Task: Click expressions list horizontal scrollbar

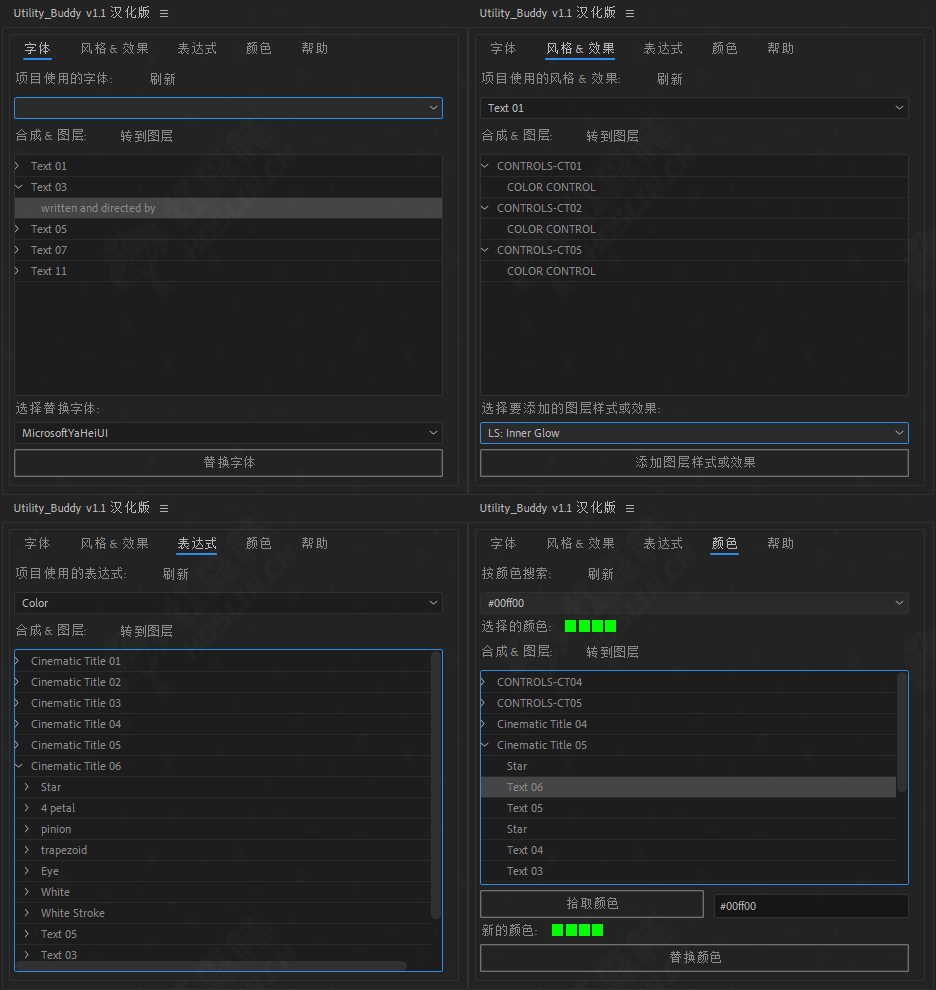Action: (x=212, y=966)
